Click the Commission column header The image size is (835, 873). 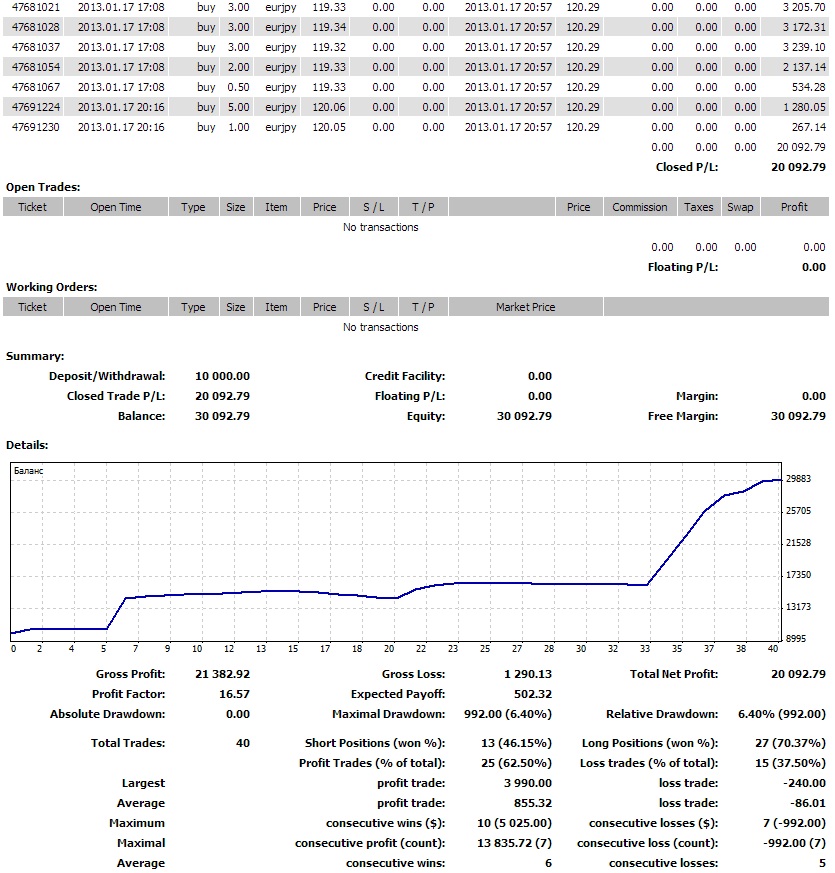(x=640, y=207)
